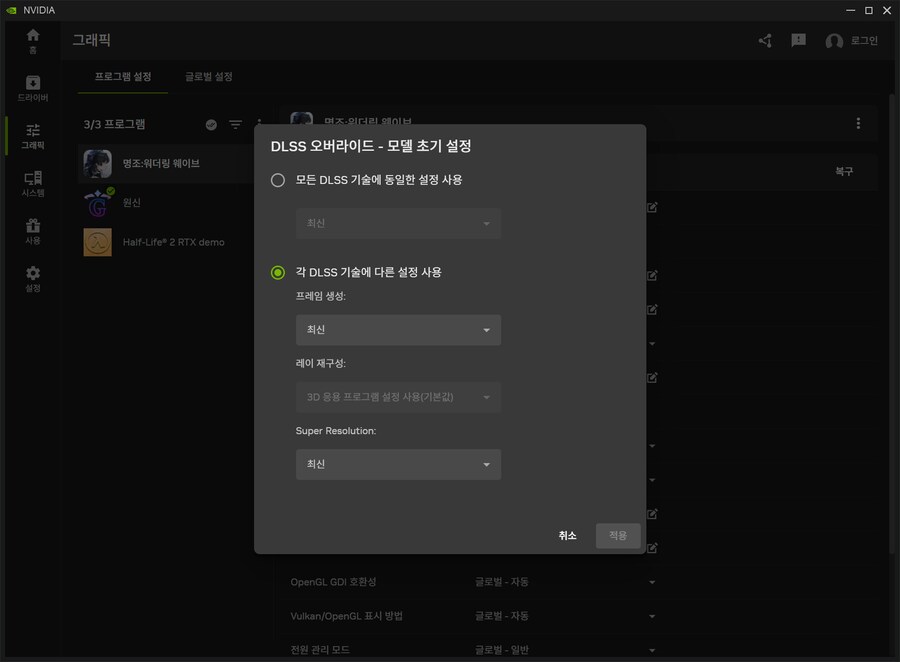The width and height of the screenshot is (900, 662).
Task: Open the feedback icon in header
Action: tap(798, 40)
